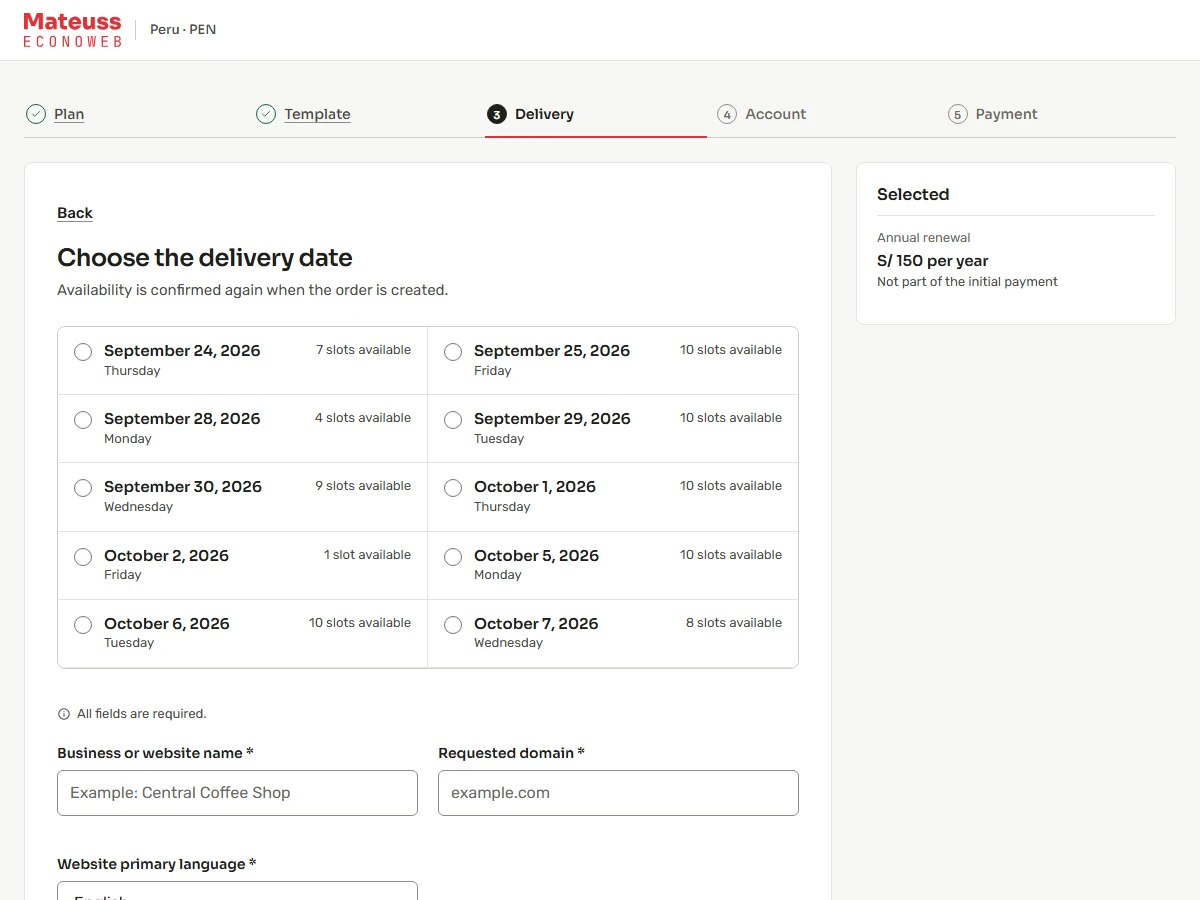Select October 5, 2026 radio button

pyautogui.click(x=453, y=557)
